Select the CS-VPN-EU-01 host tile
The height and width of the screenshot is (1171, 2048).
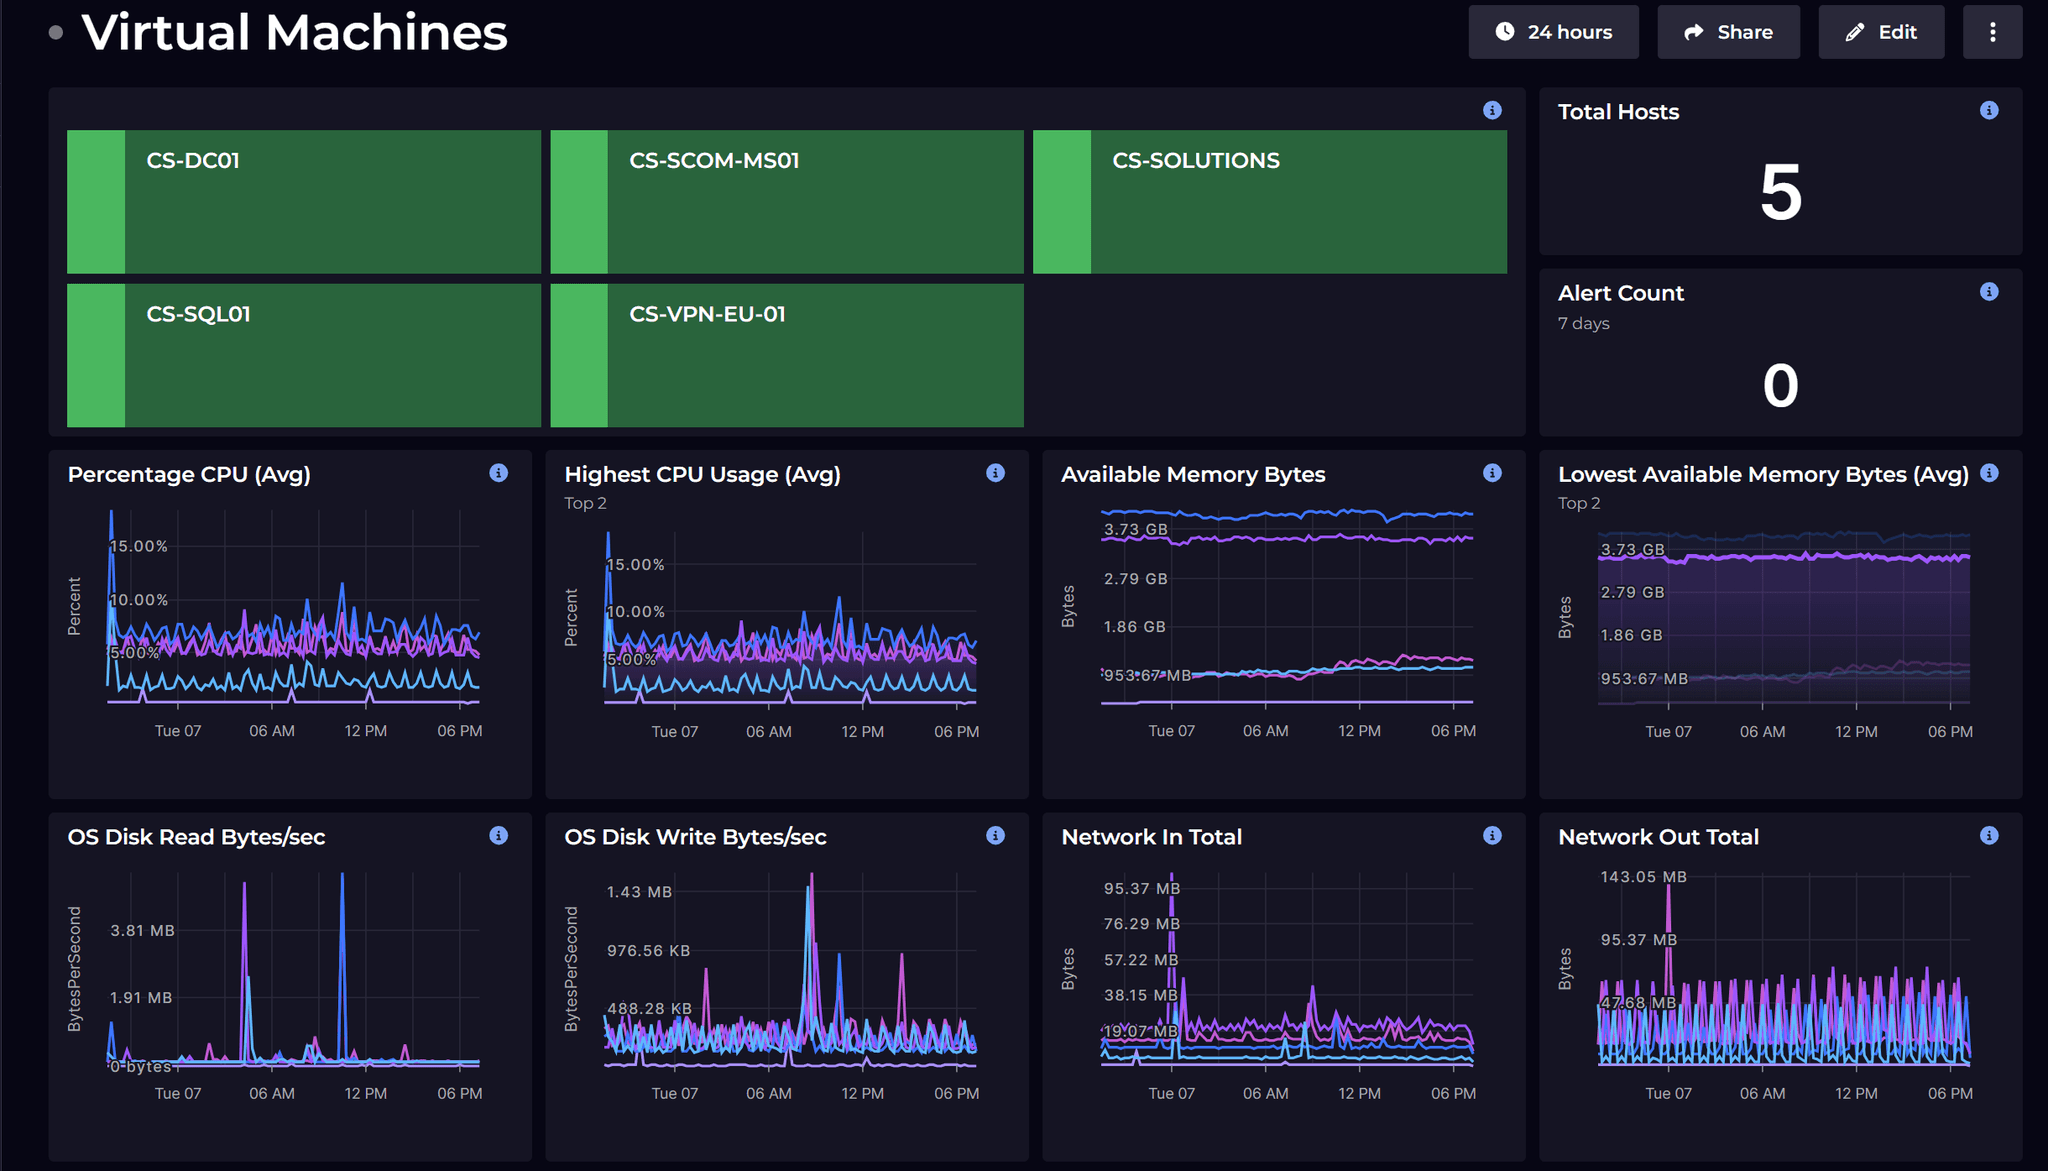tap(786, 355)
